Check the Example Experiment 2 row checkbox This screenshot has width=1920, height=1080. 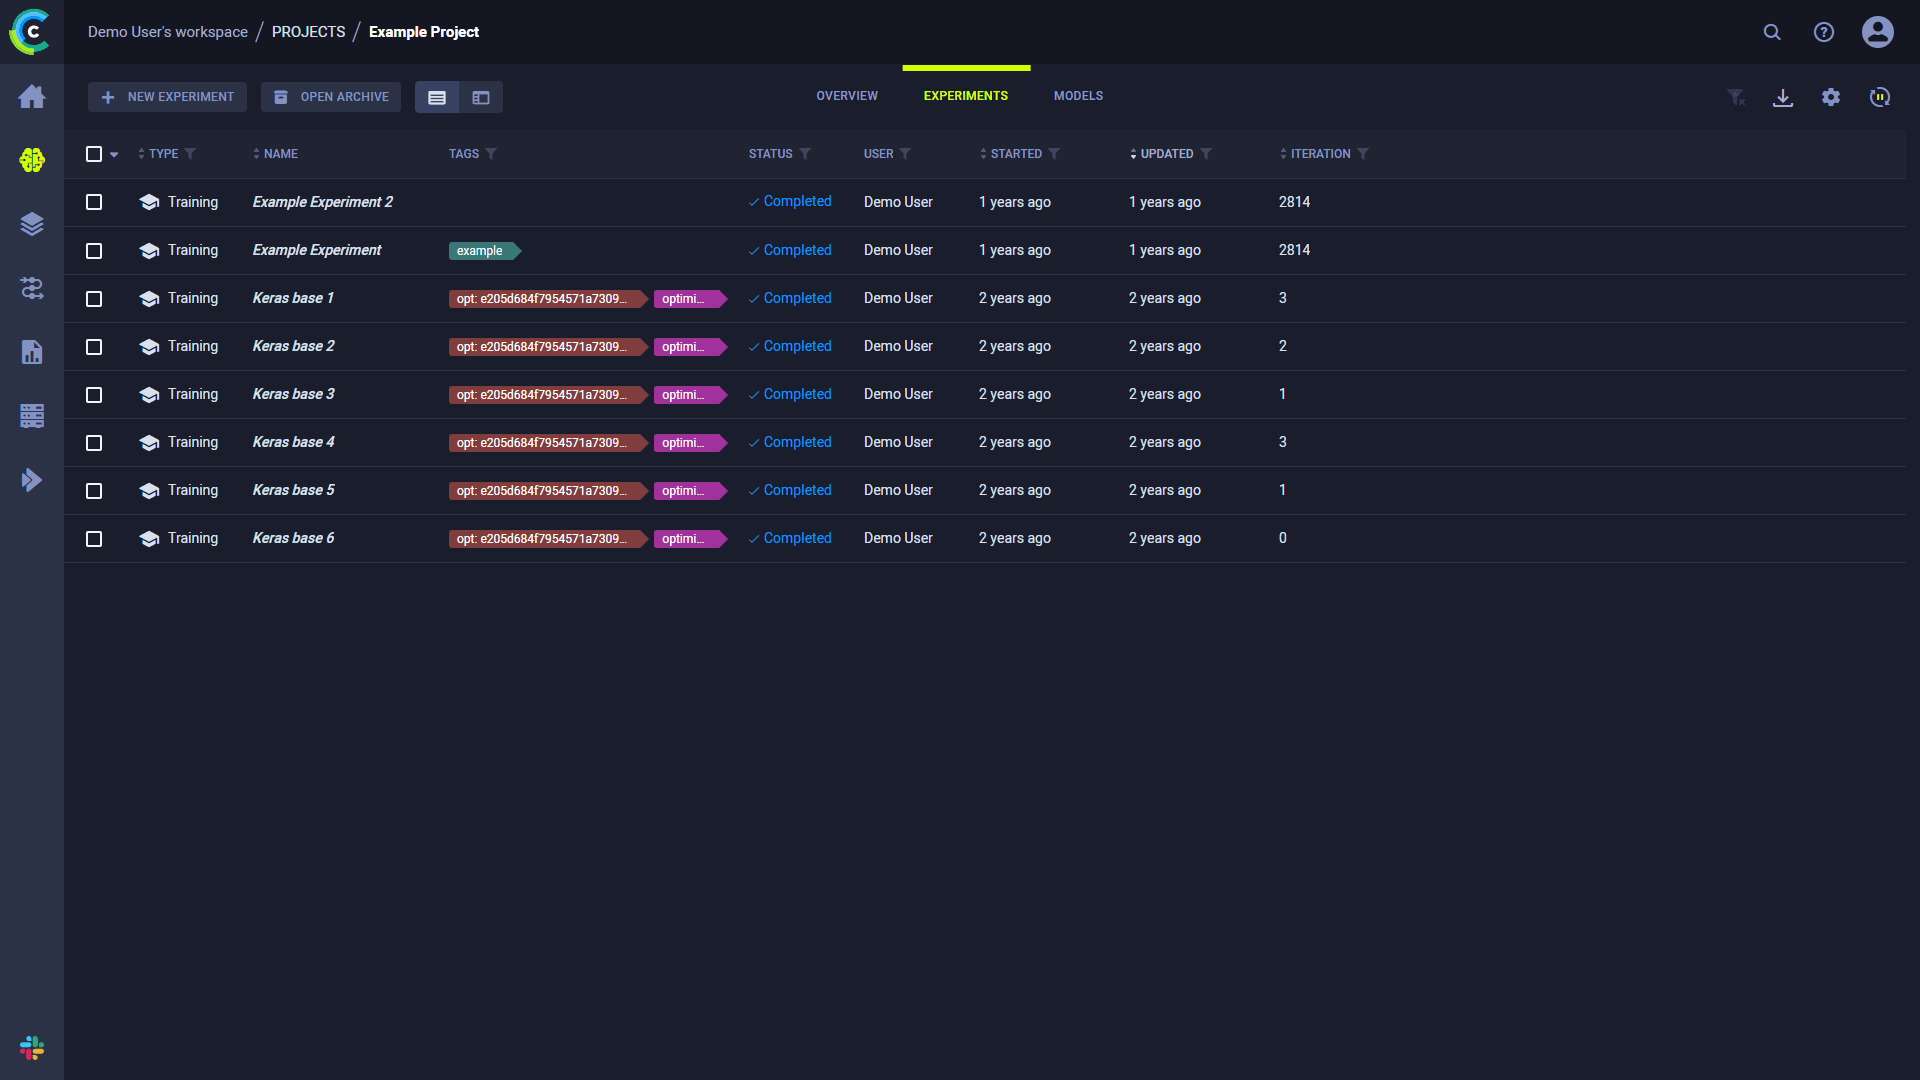point(93,202)
